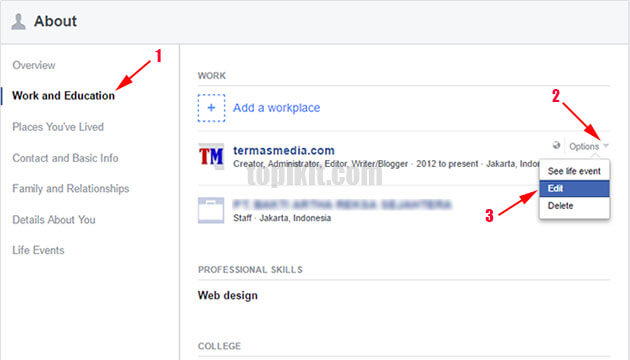Screen dimensions: 630x360
Task: Click the dashed plus add workplace icon
Action: click(x=211, y=108)
